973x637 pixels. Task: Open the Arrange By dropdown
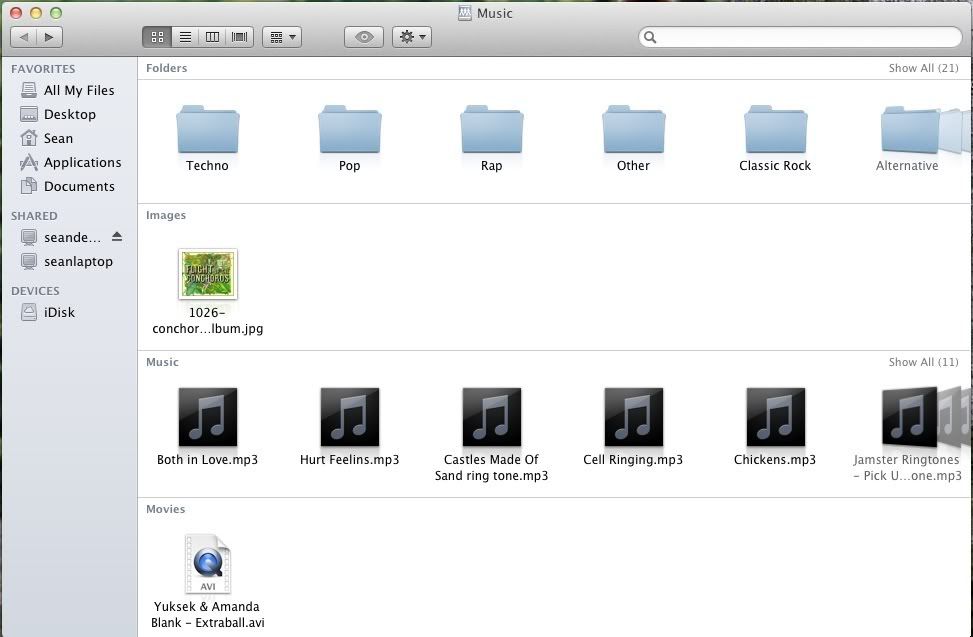click(283, 36)
